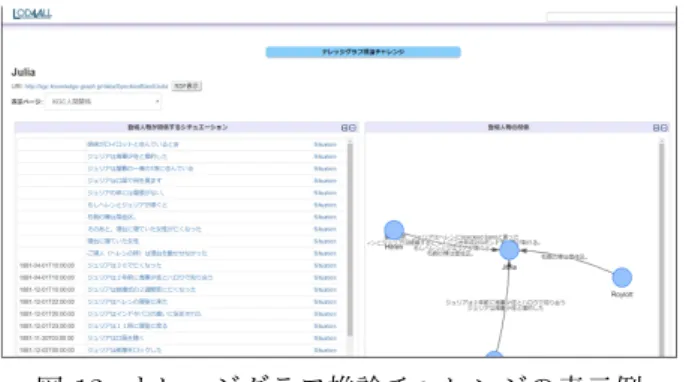Click the small button beside Julia's URI
Screen dimensions: 686x382
(x=186, y=86)
